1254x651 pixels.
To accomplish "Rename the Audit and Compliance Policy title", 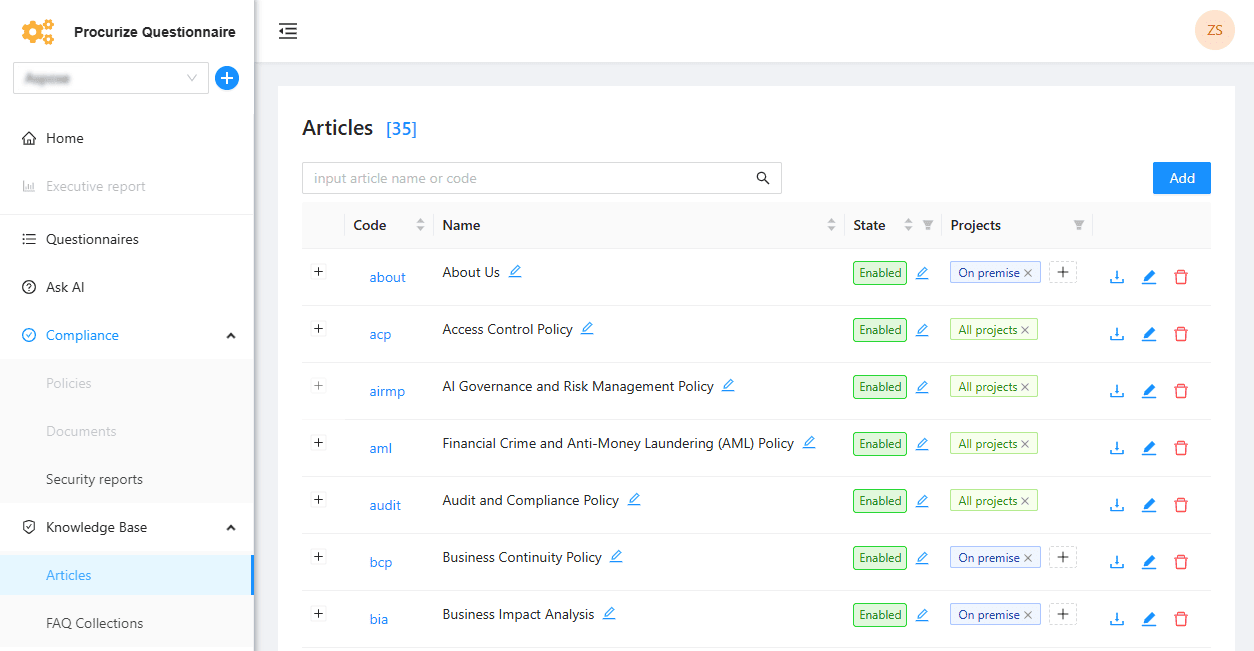I will [x=634, y=498].
